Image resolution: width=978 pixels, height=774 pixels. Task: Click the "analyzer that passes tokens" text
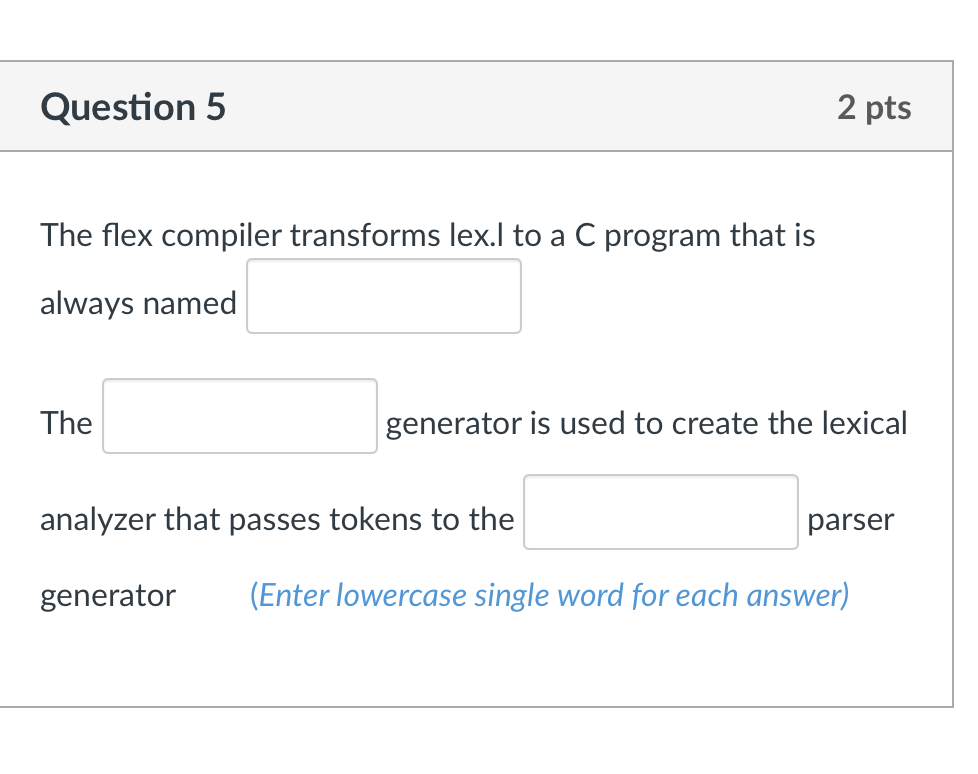[x=231, y=520]
